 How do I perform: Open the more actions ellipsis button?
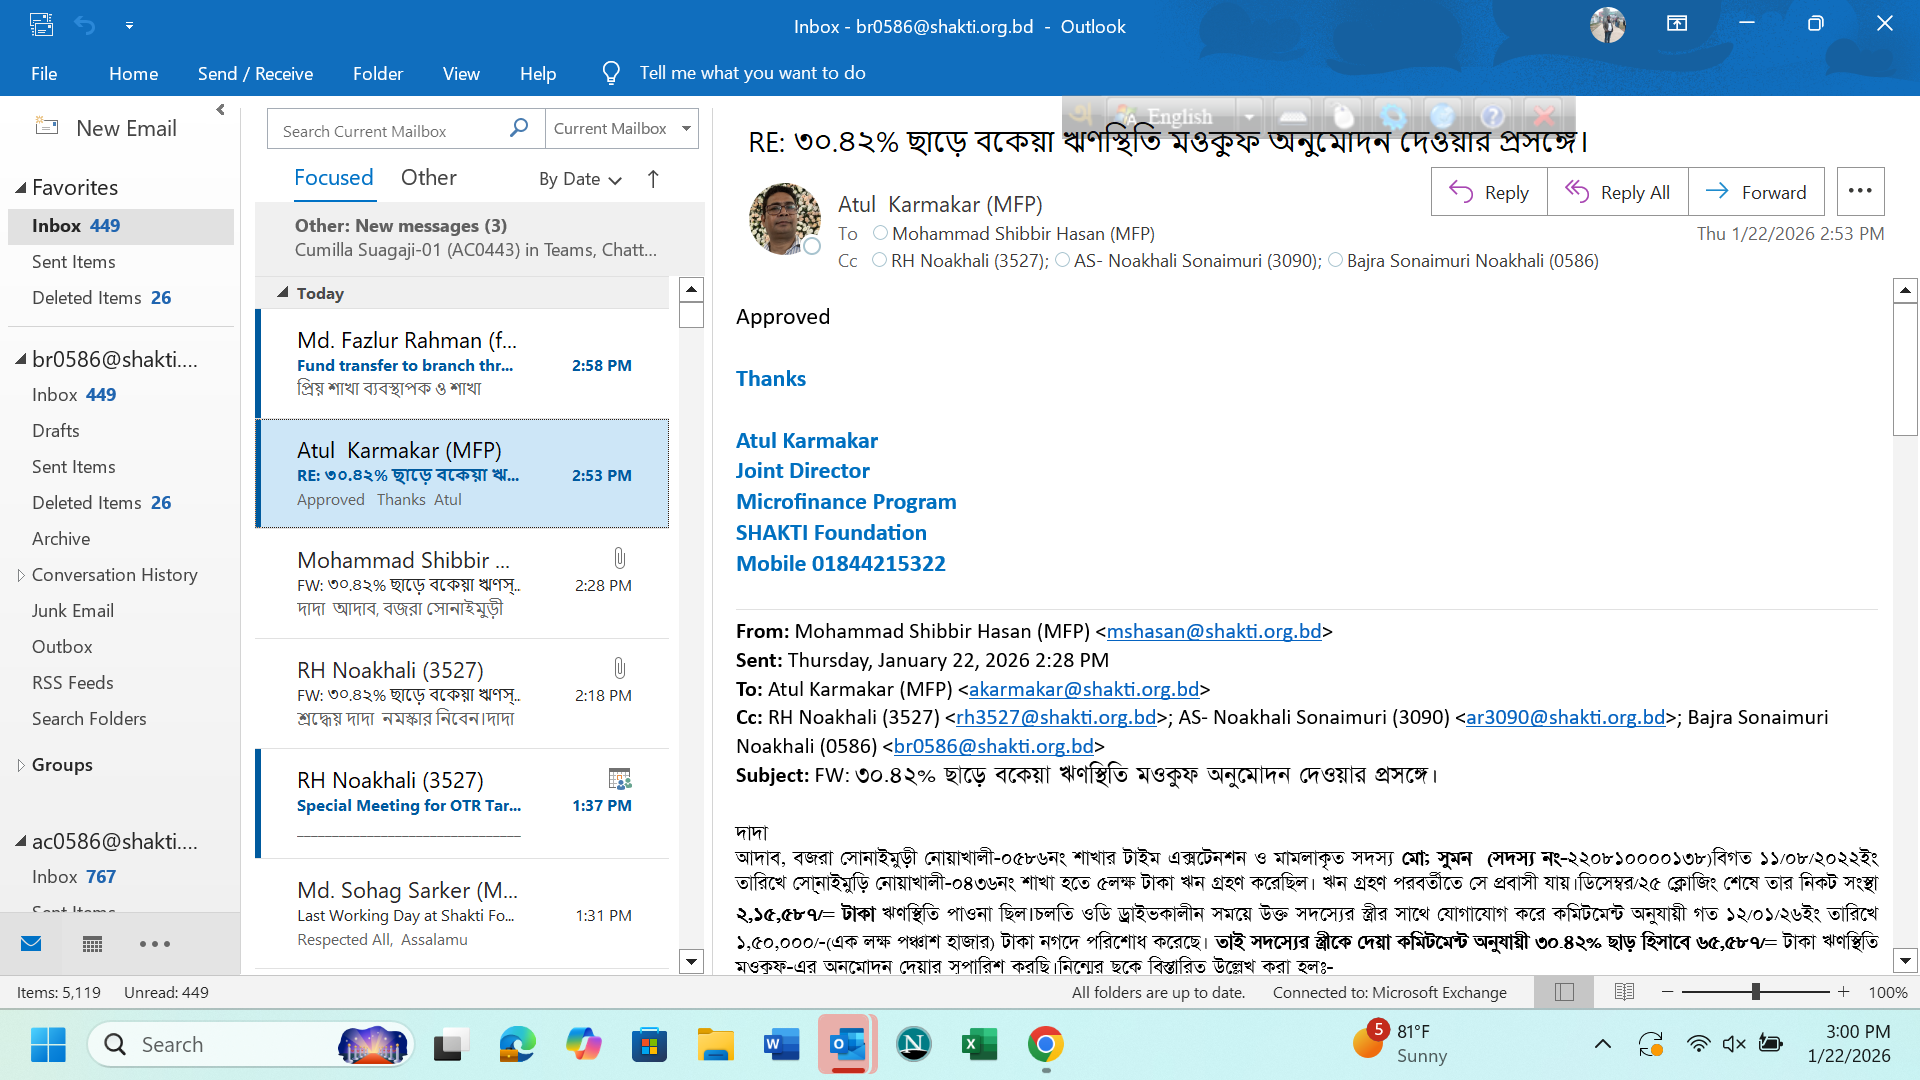[1860, 191]
